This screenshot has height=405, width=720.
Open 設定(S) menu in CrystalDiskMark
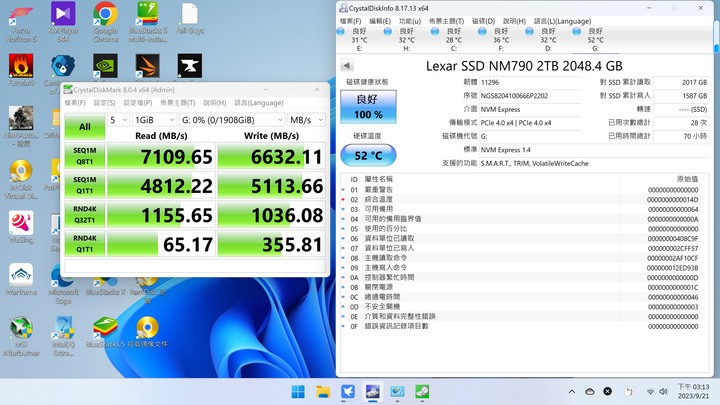(104, 103)
